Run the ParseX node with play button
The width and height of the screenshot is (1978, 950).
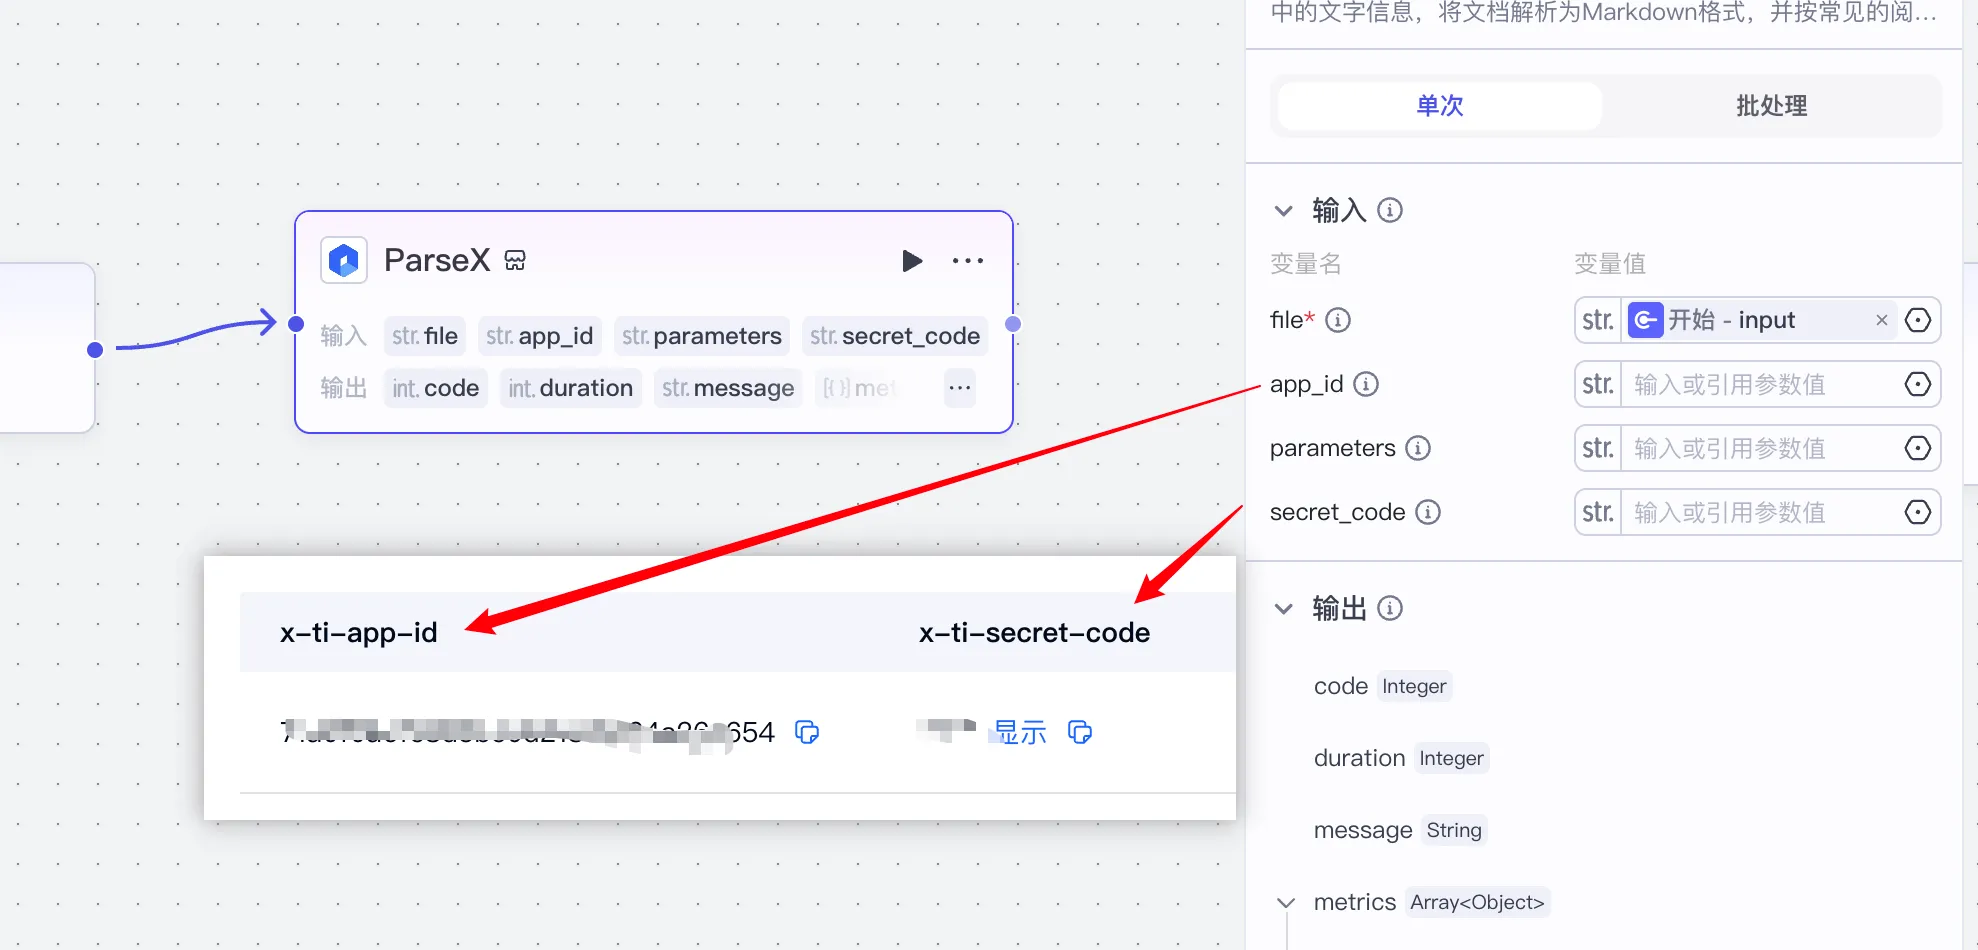click(912, 261)
